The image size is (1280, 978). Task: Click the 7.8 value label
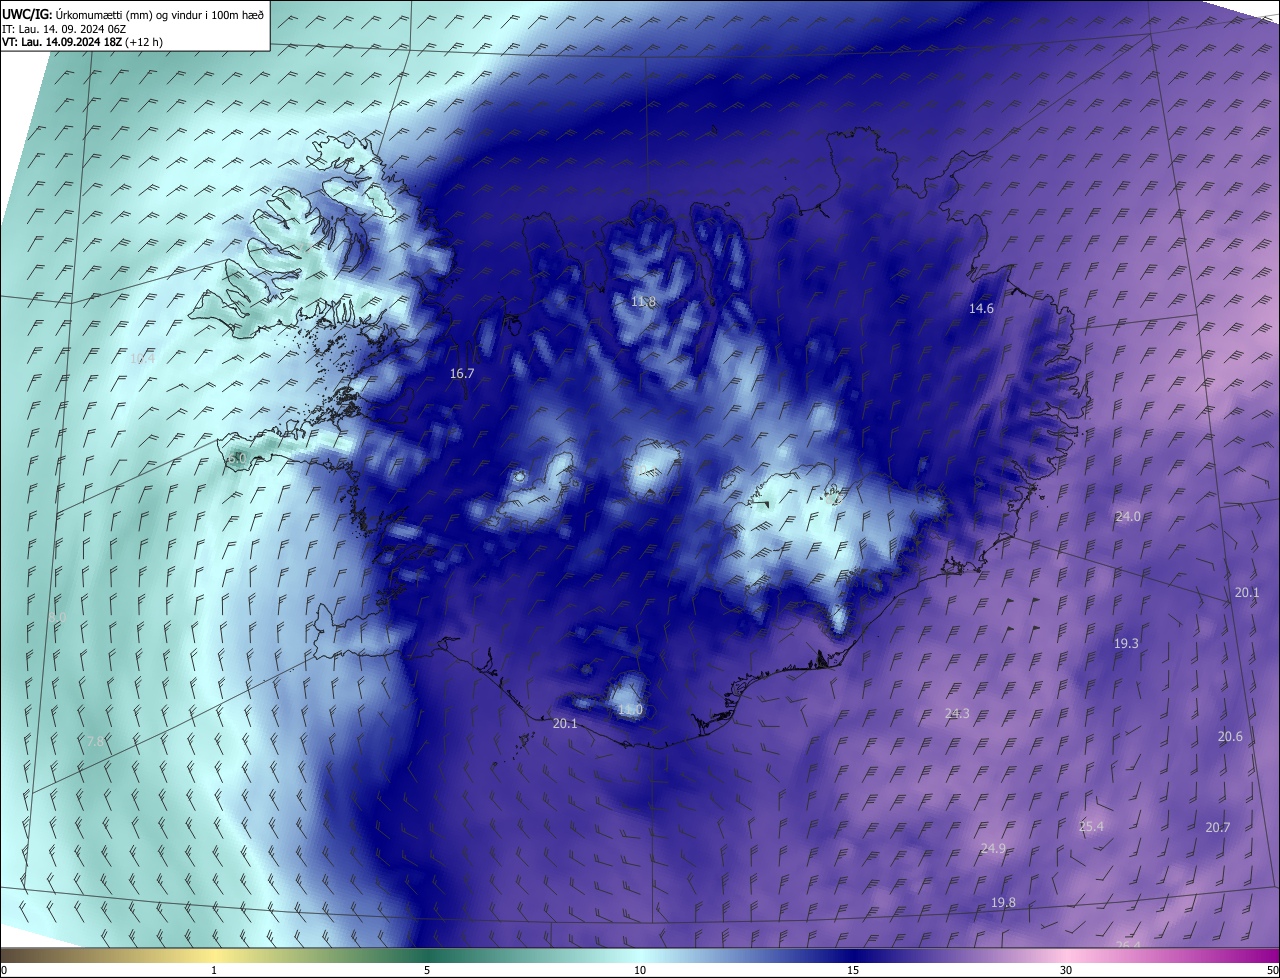[x=95, y=742]
